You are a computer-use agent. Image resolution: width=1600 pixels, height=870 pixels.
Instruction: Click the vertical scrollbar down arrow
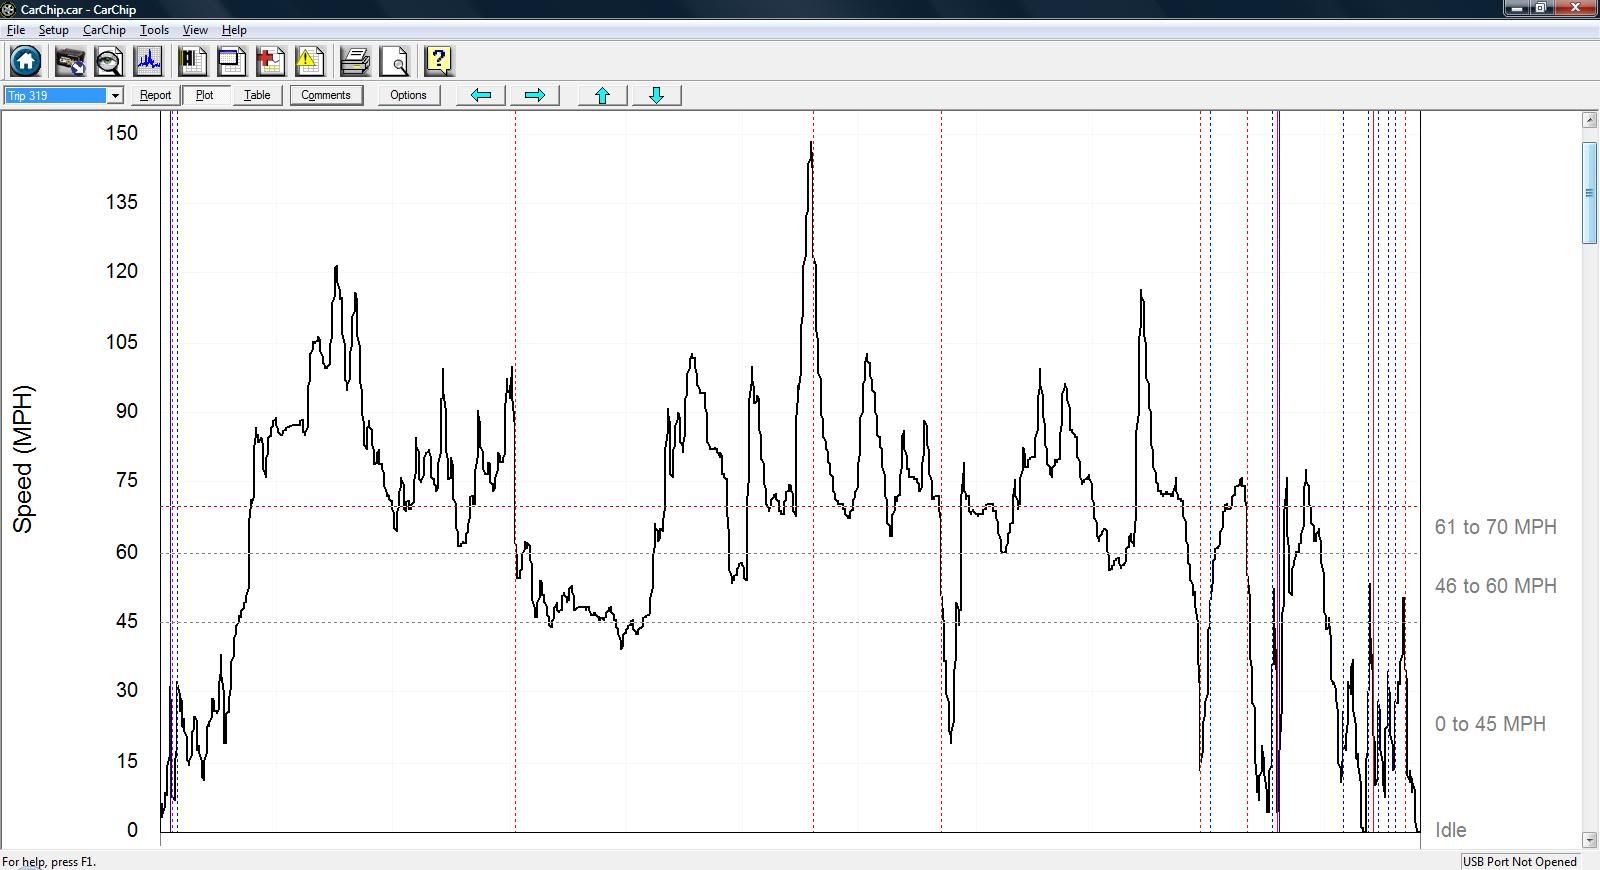[x=1590, y=840]
